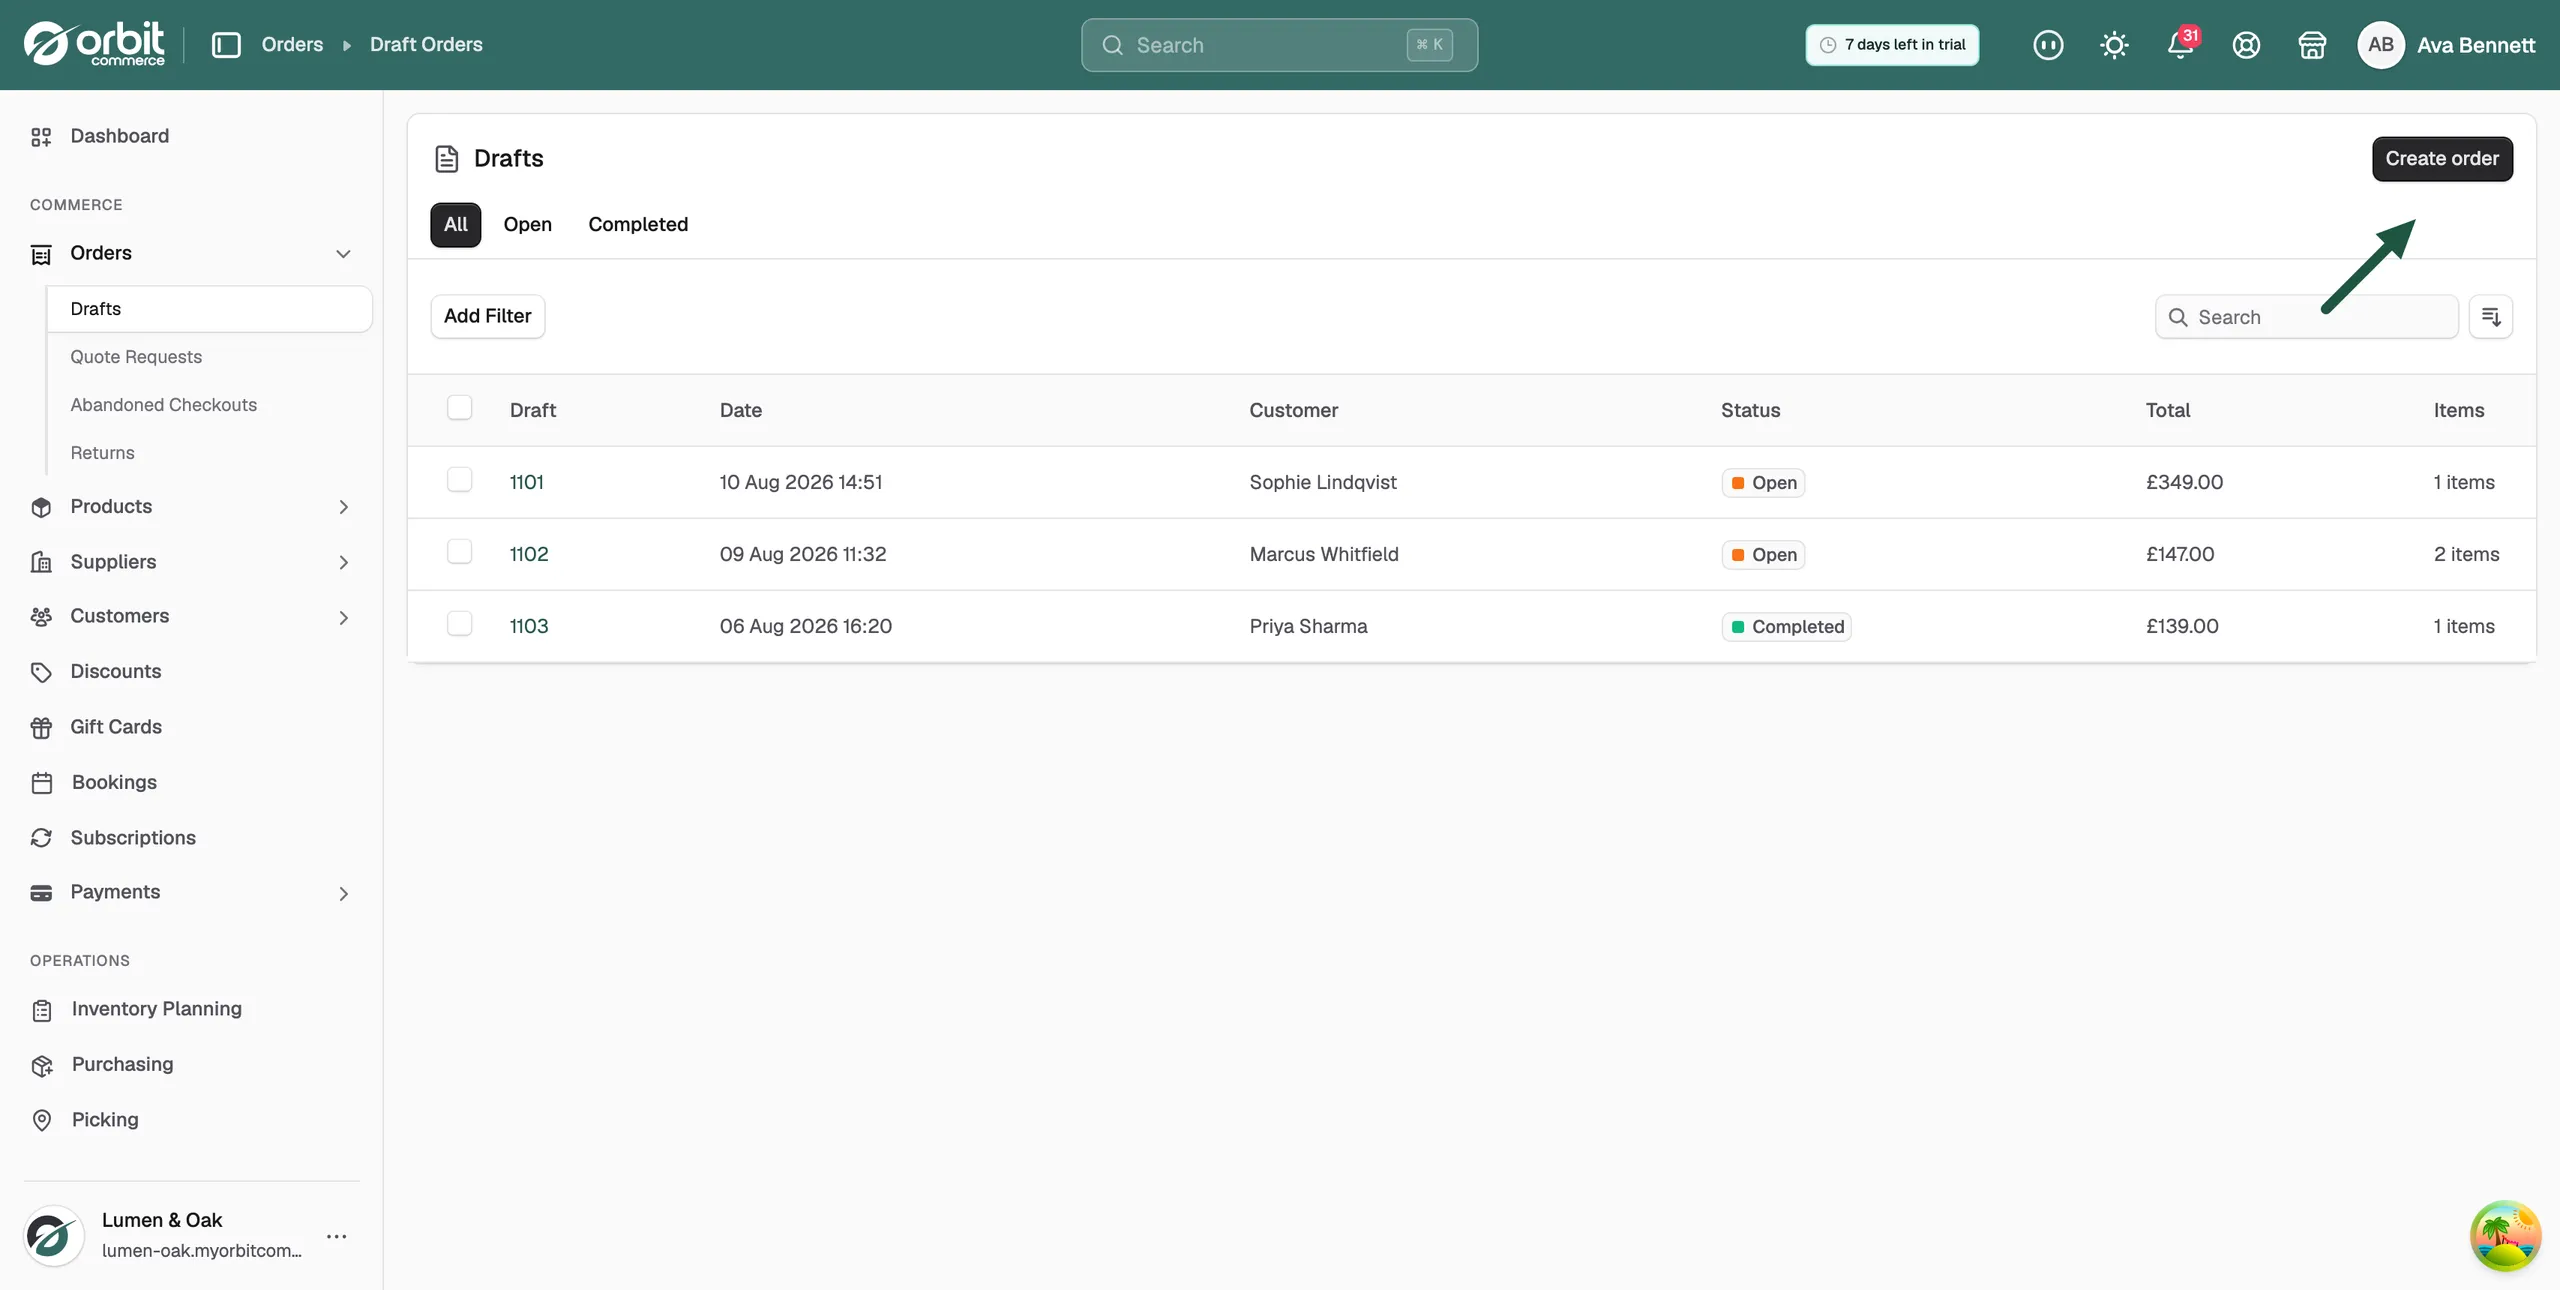Expand the Suppliers submenu chevron

(x=343, y=562)
